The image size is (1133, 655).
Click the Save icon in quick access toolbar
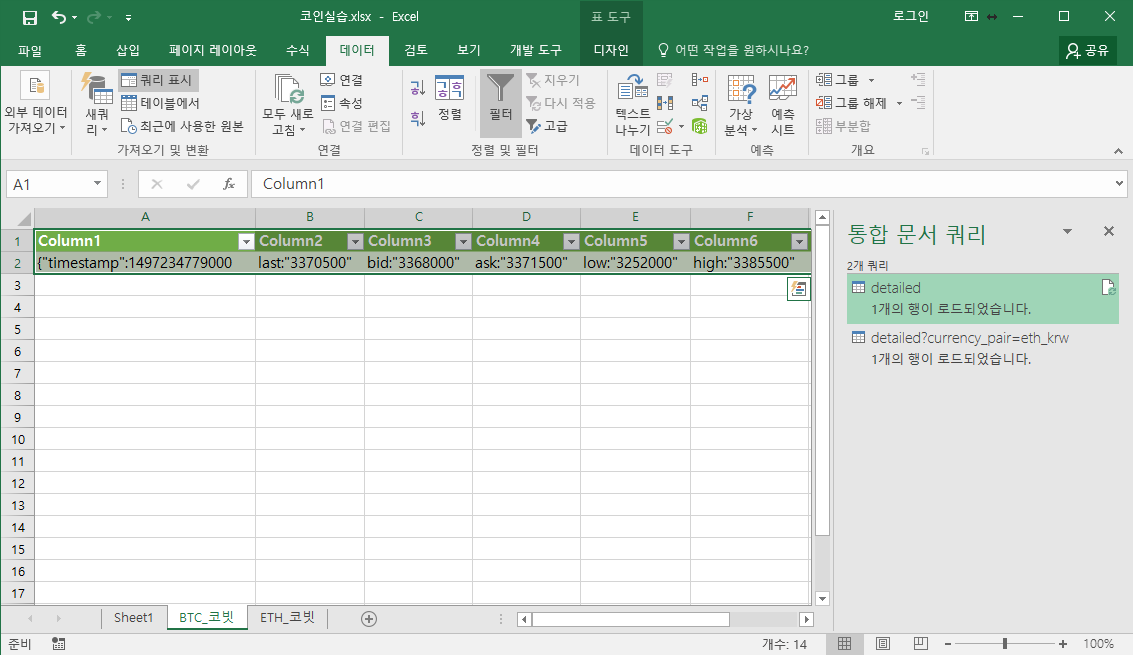tap(30, 17)
